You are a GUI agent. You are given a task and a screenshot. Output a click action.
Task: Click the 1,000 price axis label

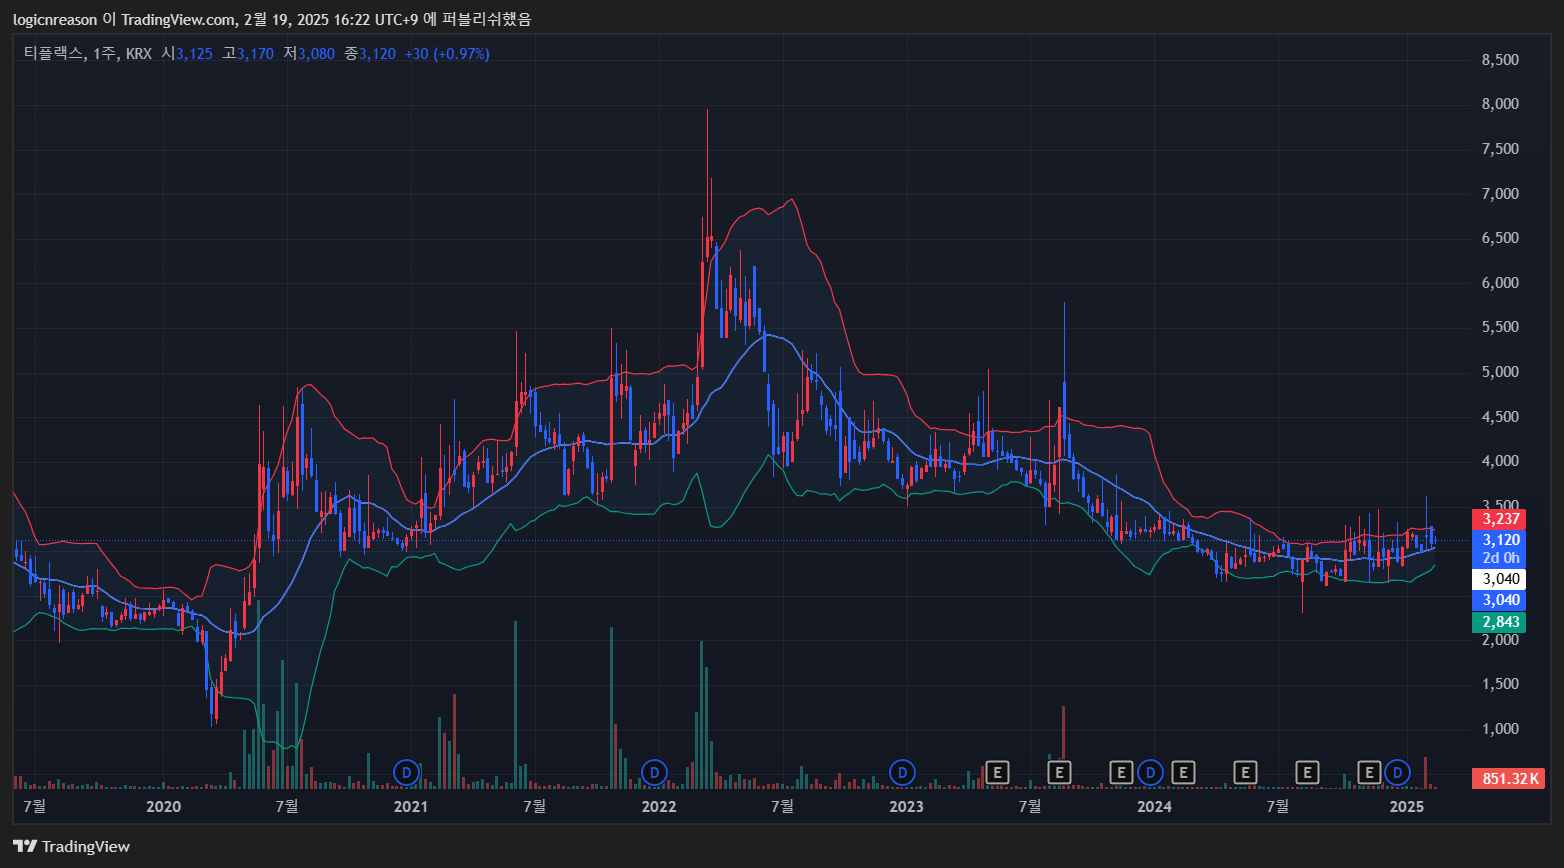click(x=1499, y=729)
